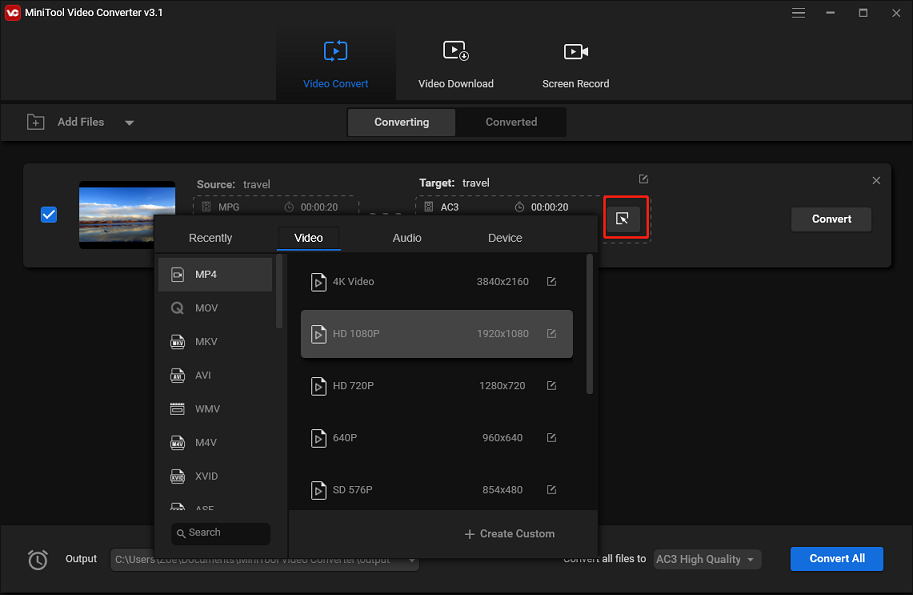
Task: Open the Video Convert module
Action: point(335,64)
